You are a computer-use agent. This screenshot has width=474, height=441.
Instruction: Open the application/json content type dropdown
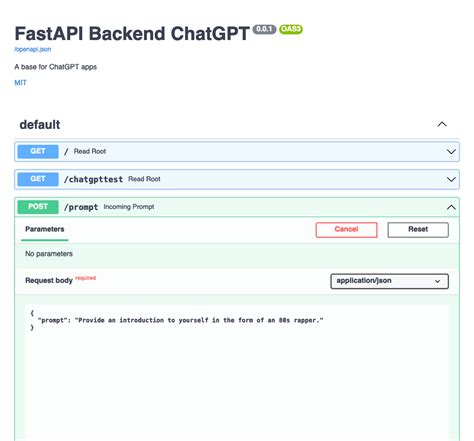tap(389, 281)
